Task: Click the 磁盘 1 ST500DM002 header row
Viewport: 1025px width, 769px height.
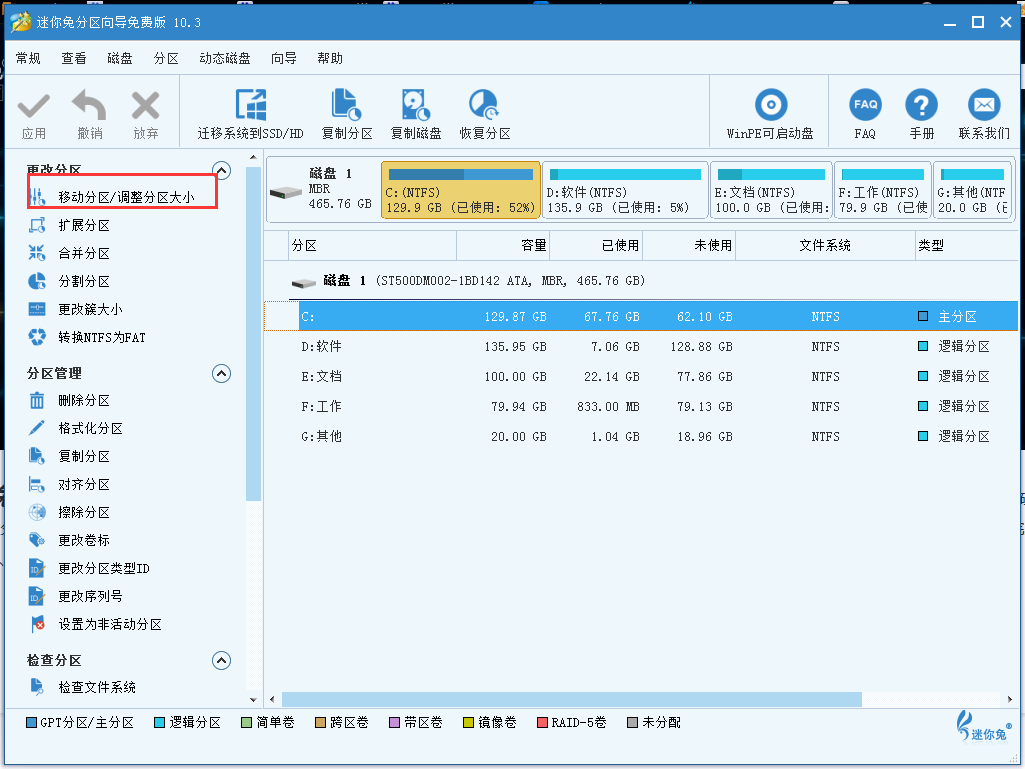Action: tap(641, 281)
